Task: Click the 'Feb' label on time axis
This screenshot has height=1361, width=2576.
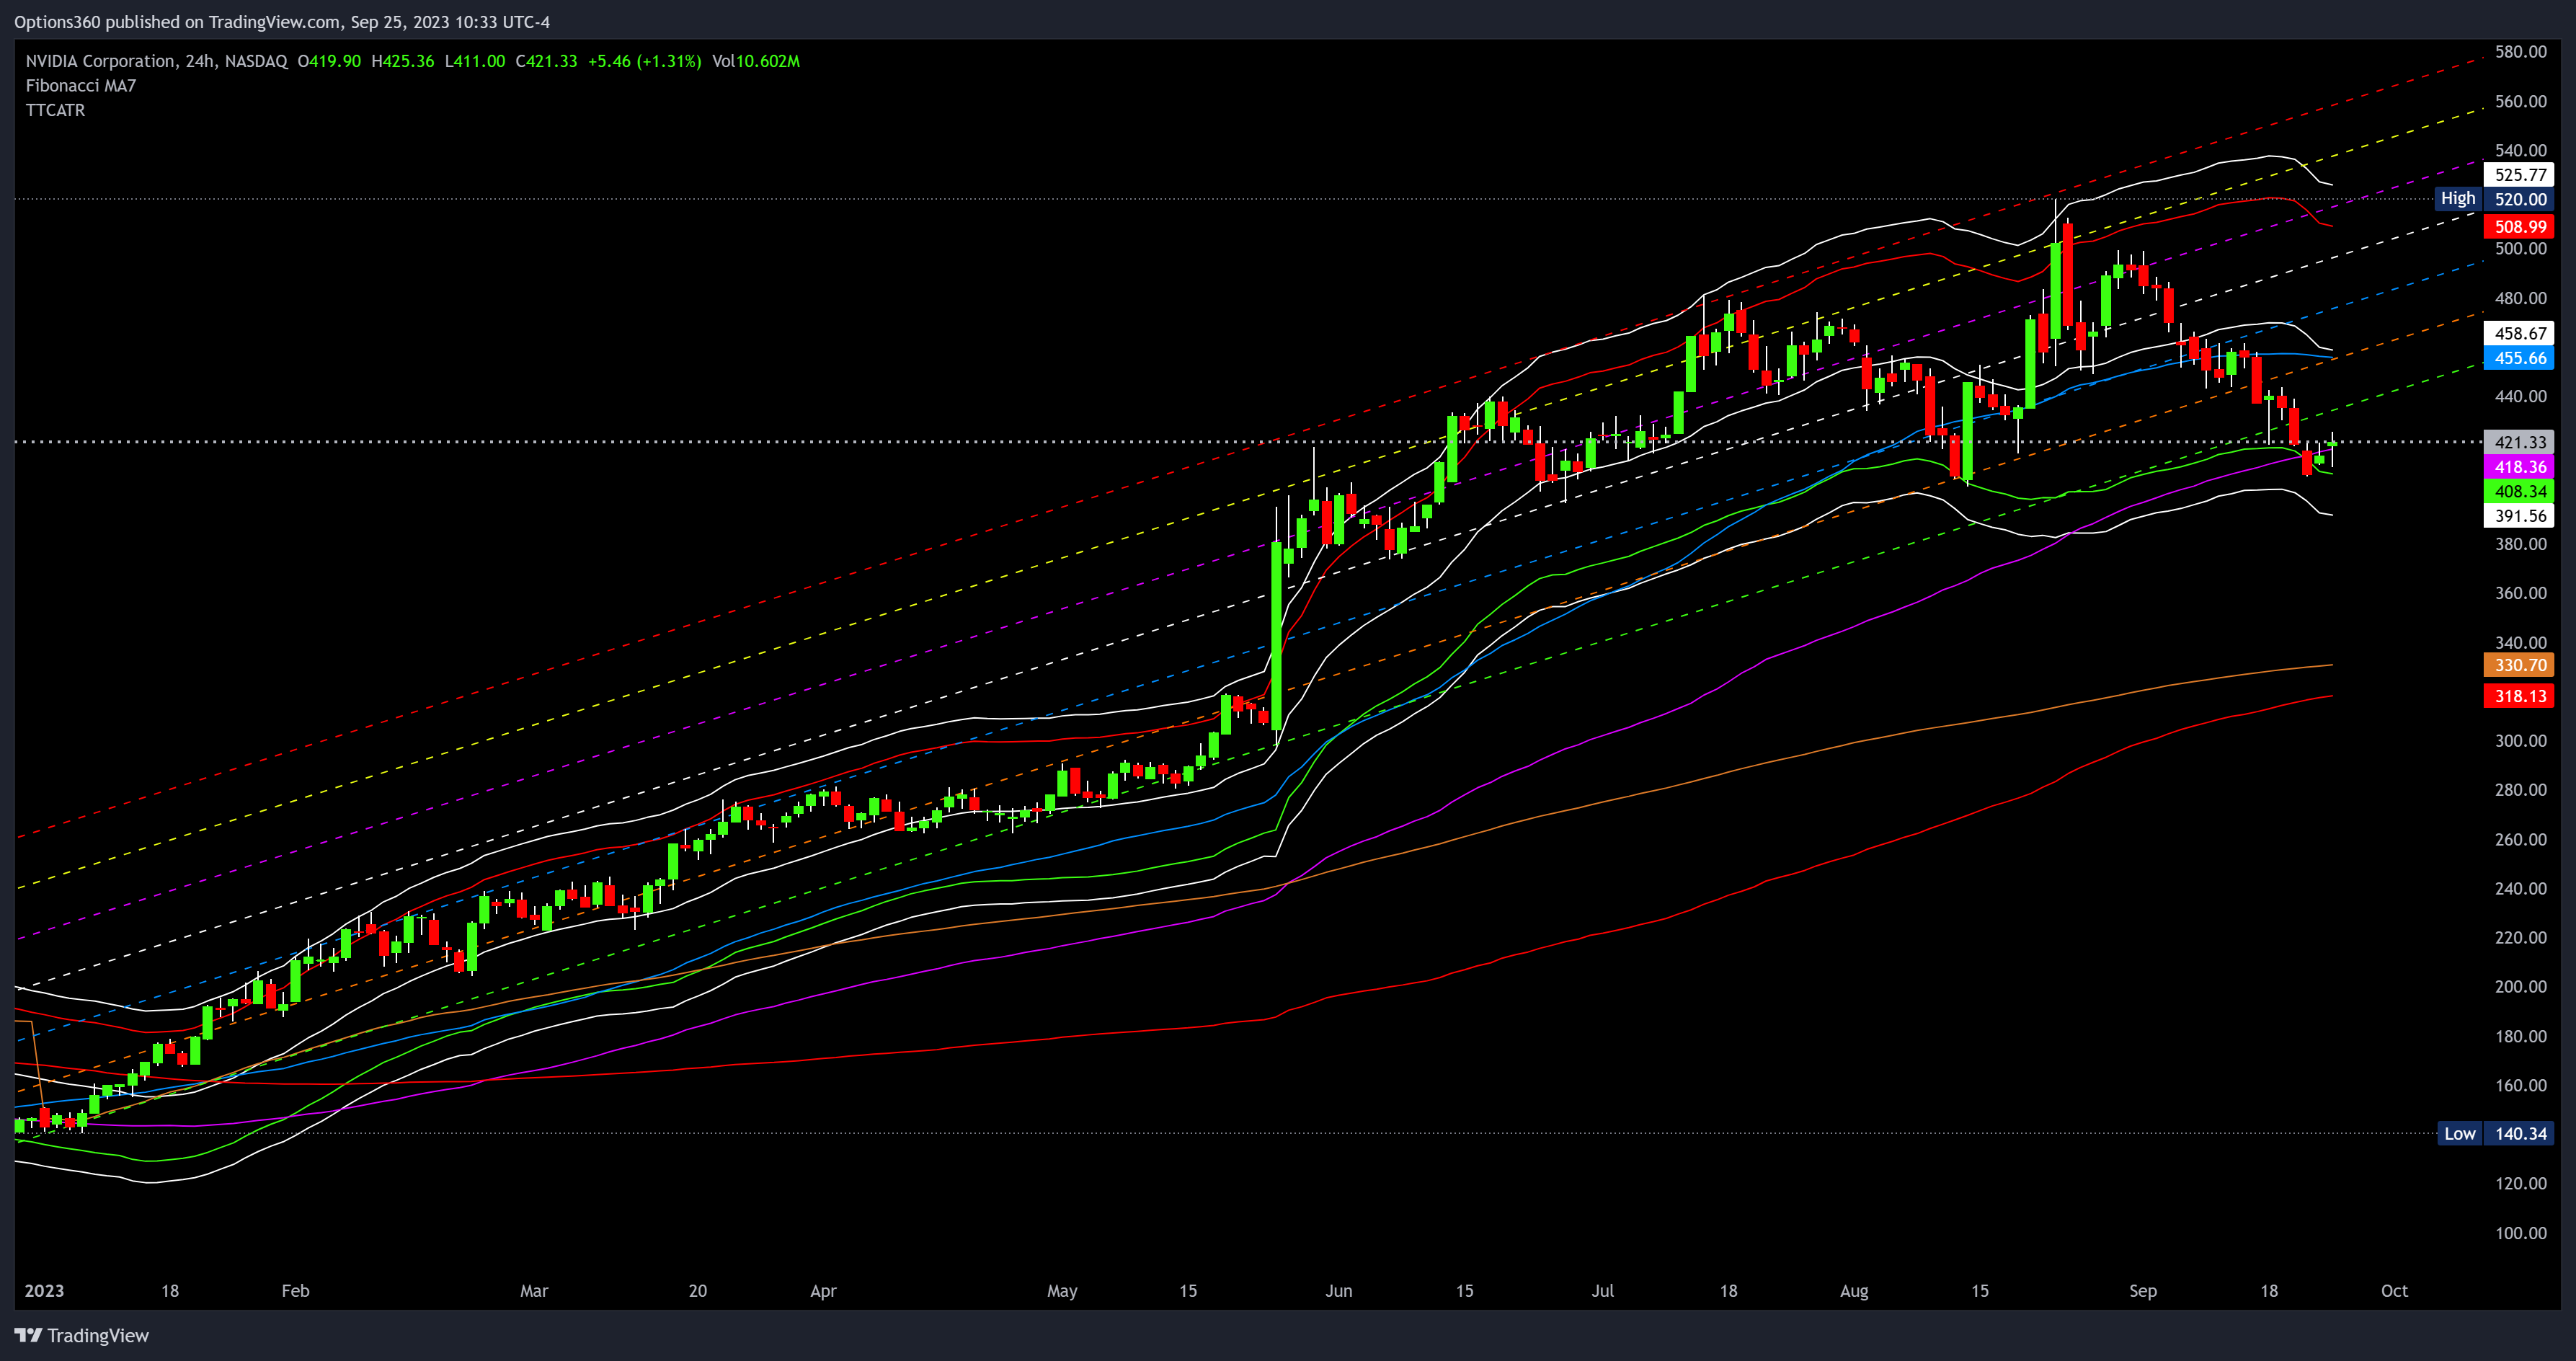Action: [296, 1291]
